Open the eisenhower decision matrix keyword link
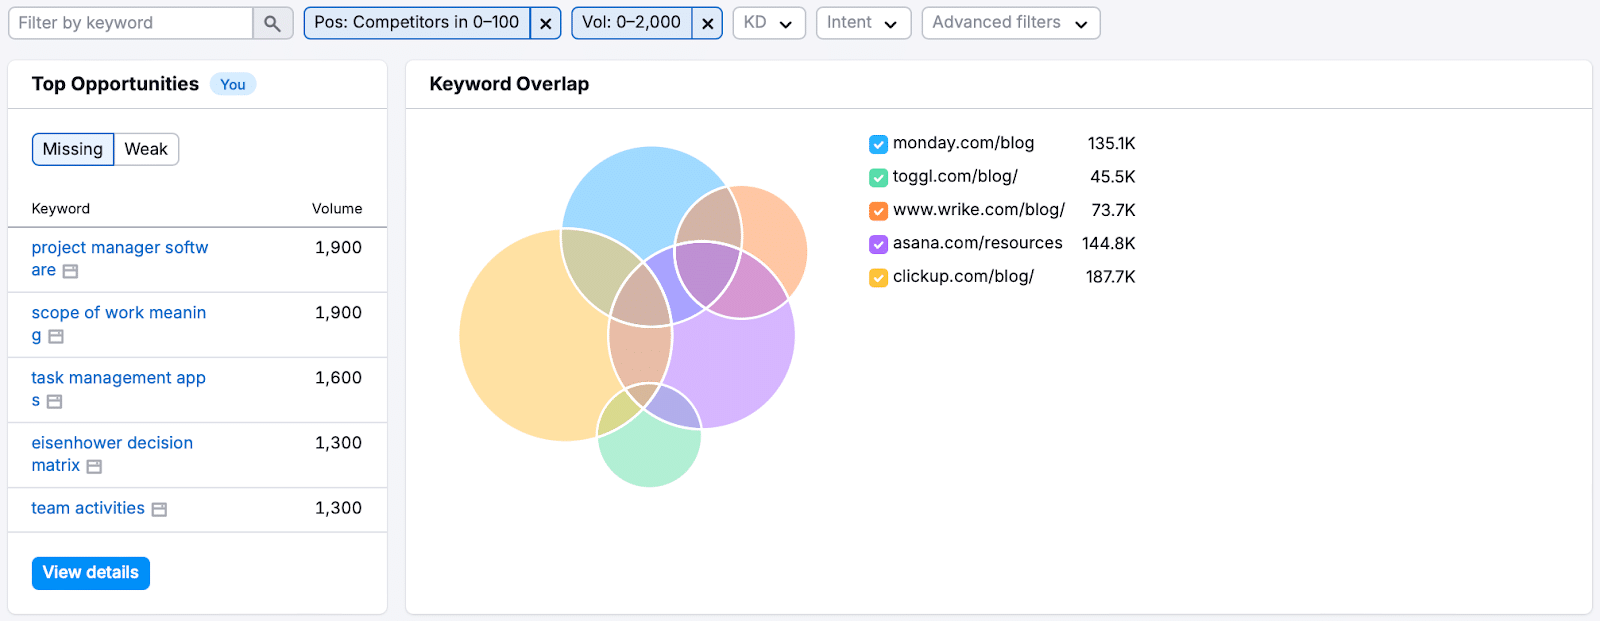This screenshot has height=621, width=1600. 112,454
